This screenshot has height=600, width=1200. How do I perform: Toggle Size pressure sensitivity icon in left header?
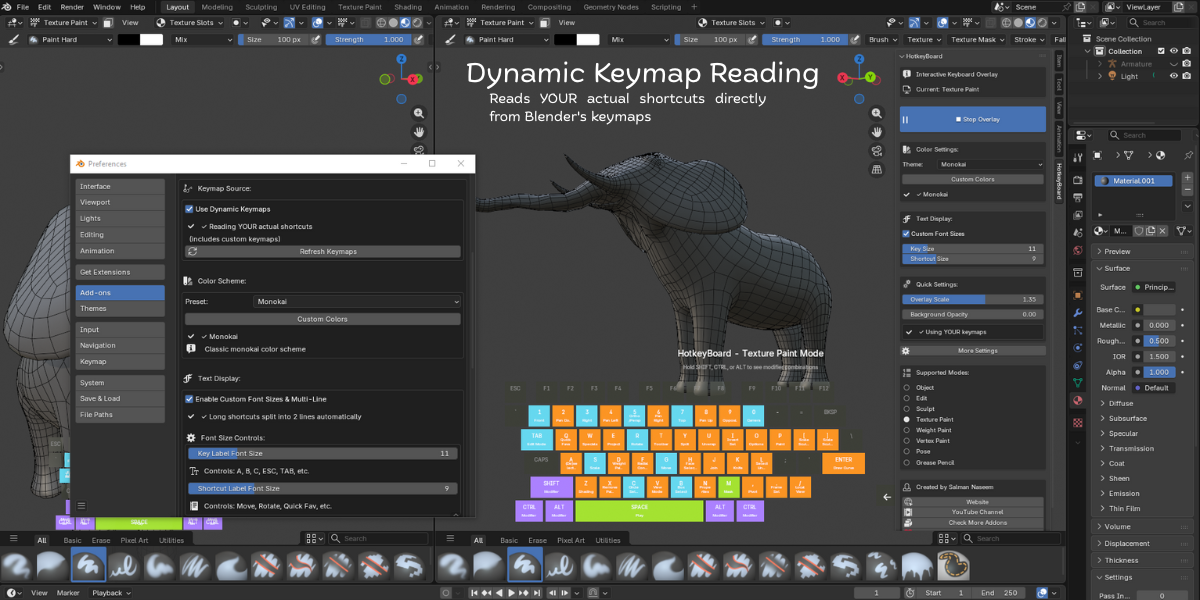tap(316, 39)
